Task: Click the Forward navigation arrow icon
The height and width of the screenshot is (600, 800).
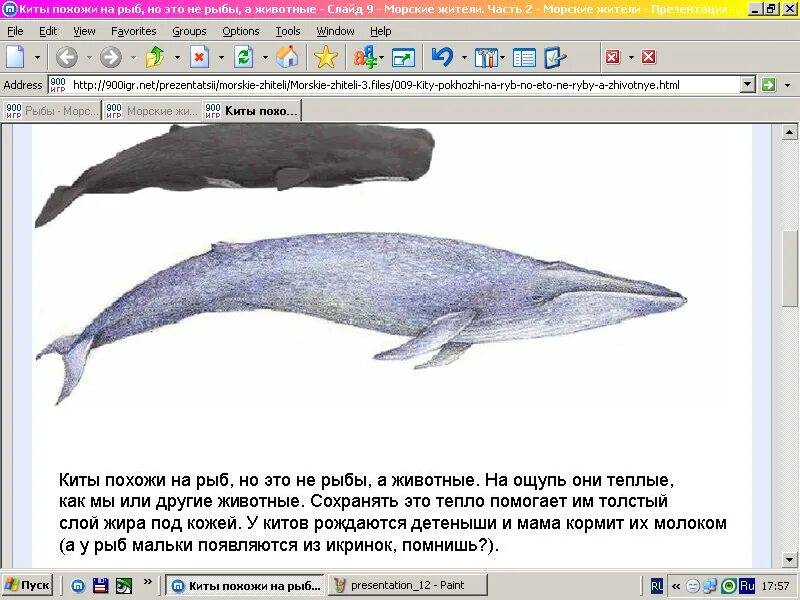Action: point(110,55)
